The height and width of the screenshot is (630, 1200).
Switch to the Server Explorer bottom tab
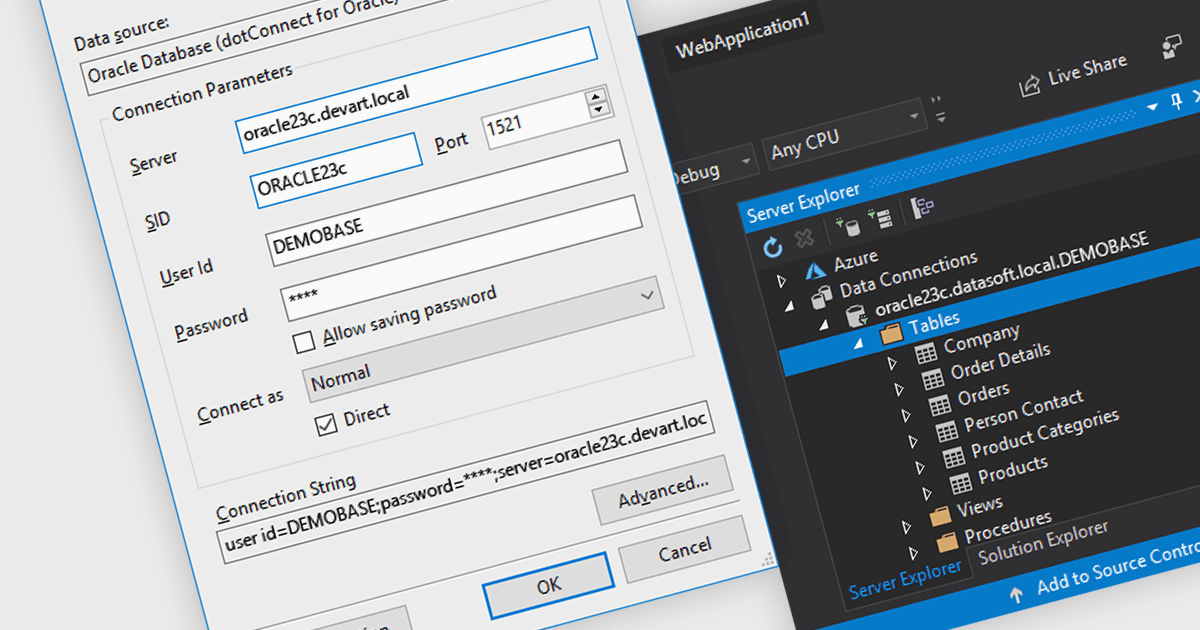point(906,579)
